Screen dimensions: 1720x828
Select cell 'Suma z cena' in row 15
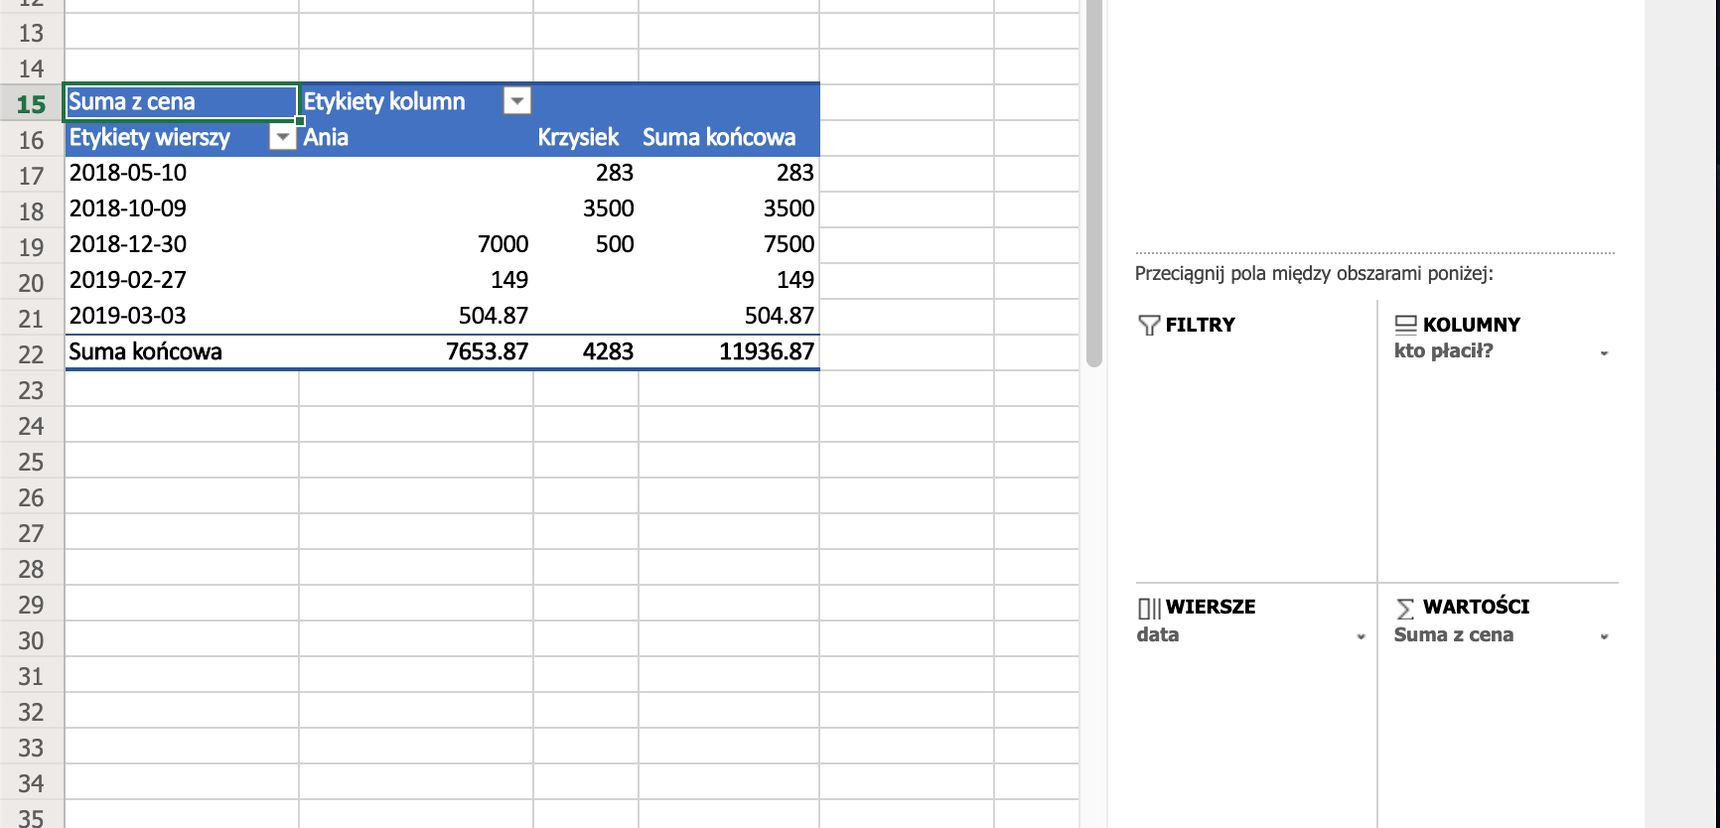(181, 102)
